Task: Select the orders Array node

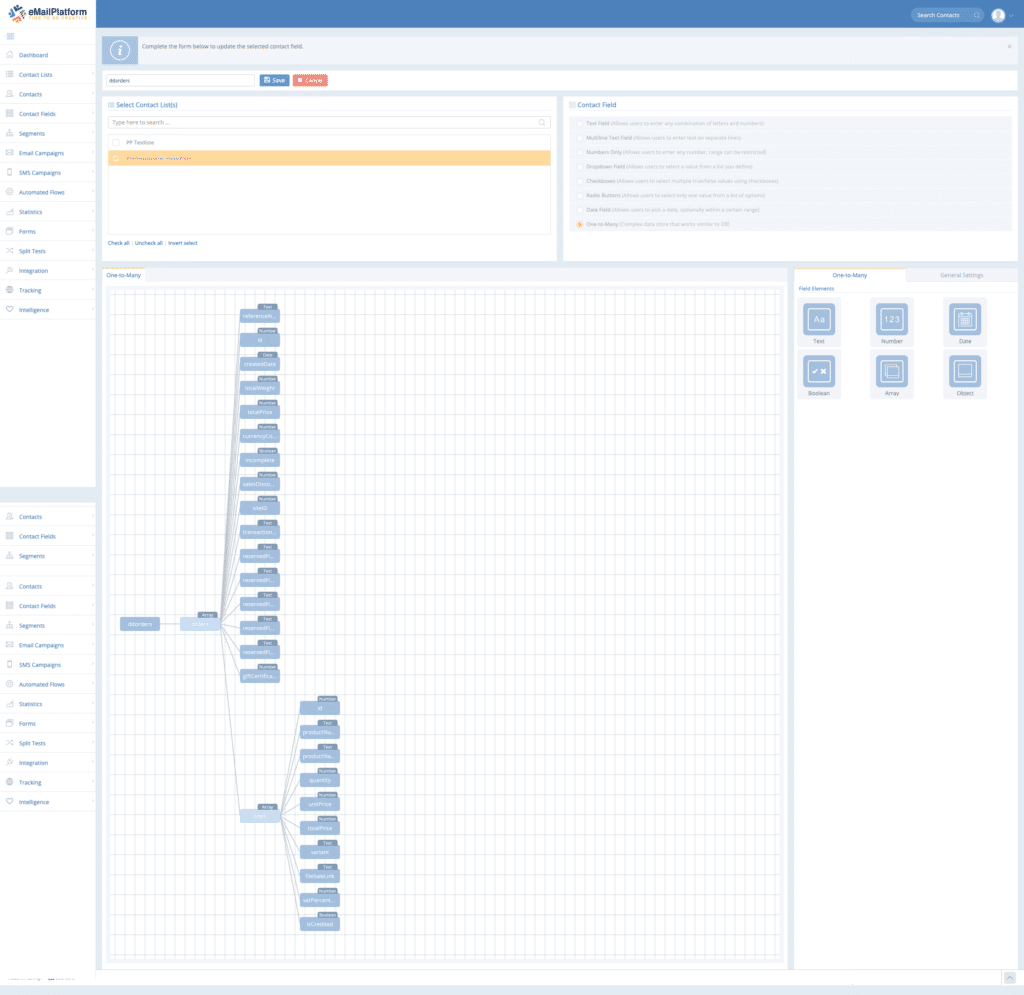Action: [x=200, y=624]
